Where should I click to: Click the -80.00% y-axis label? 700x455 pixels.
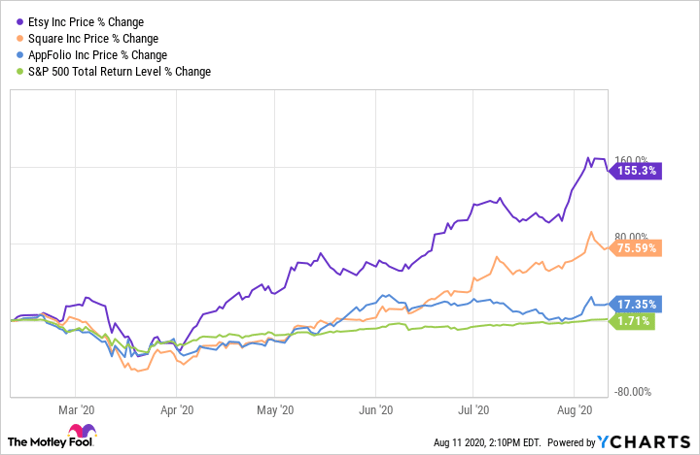pyautogui.click(x=632, y=391)
